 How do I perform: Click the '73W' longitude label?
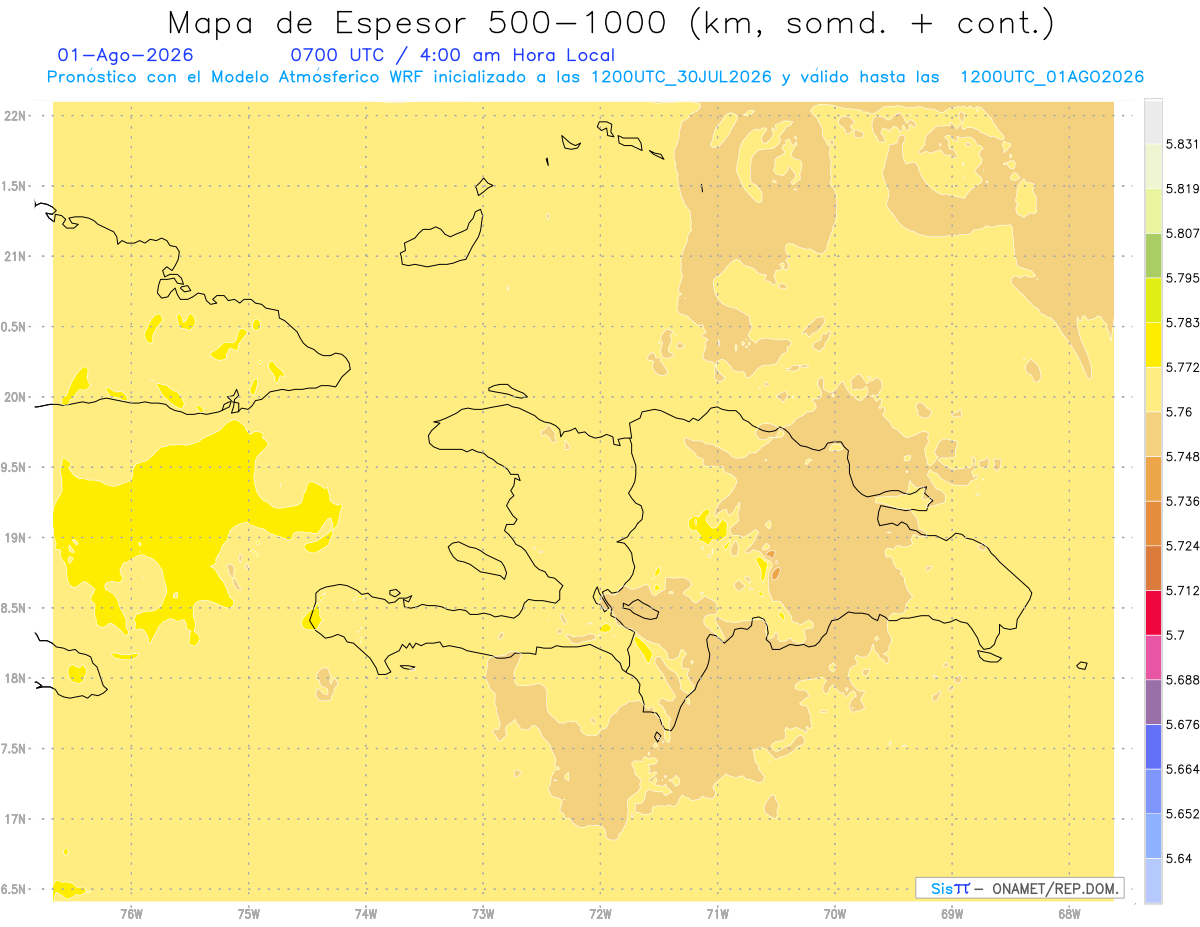click(x=482, y=914)
